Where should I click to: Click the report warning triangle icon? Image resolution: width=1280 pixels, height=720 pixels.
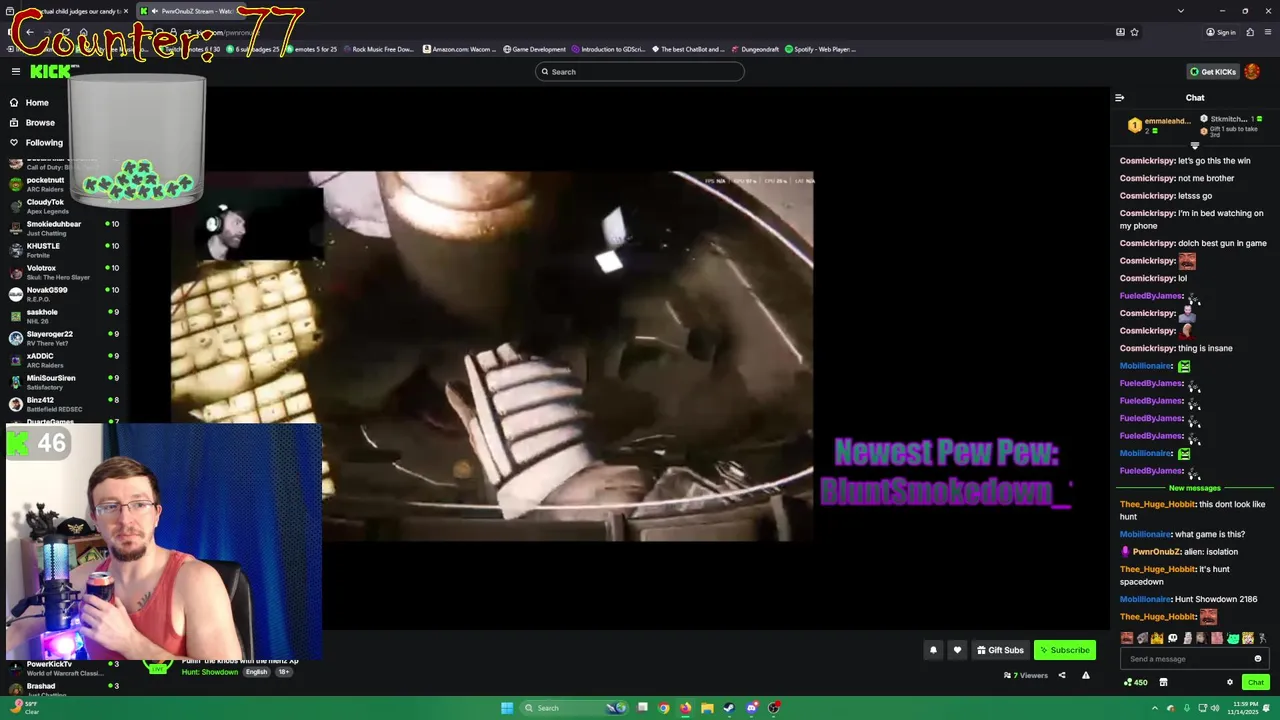(x=1085, y=675)
